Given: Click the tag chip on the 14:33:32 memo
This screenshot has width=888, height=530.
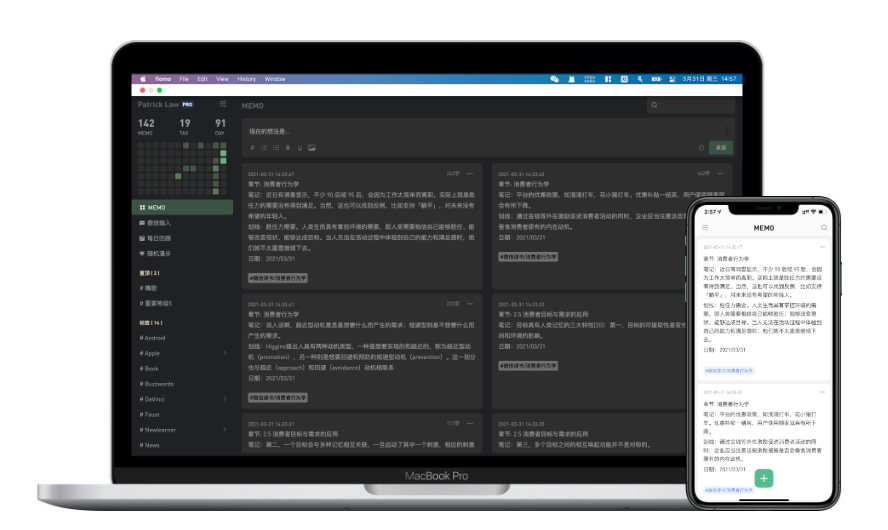Looking at the screenshot, I should 528,366.
